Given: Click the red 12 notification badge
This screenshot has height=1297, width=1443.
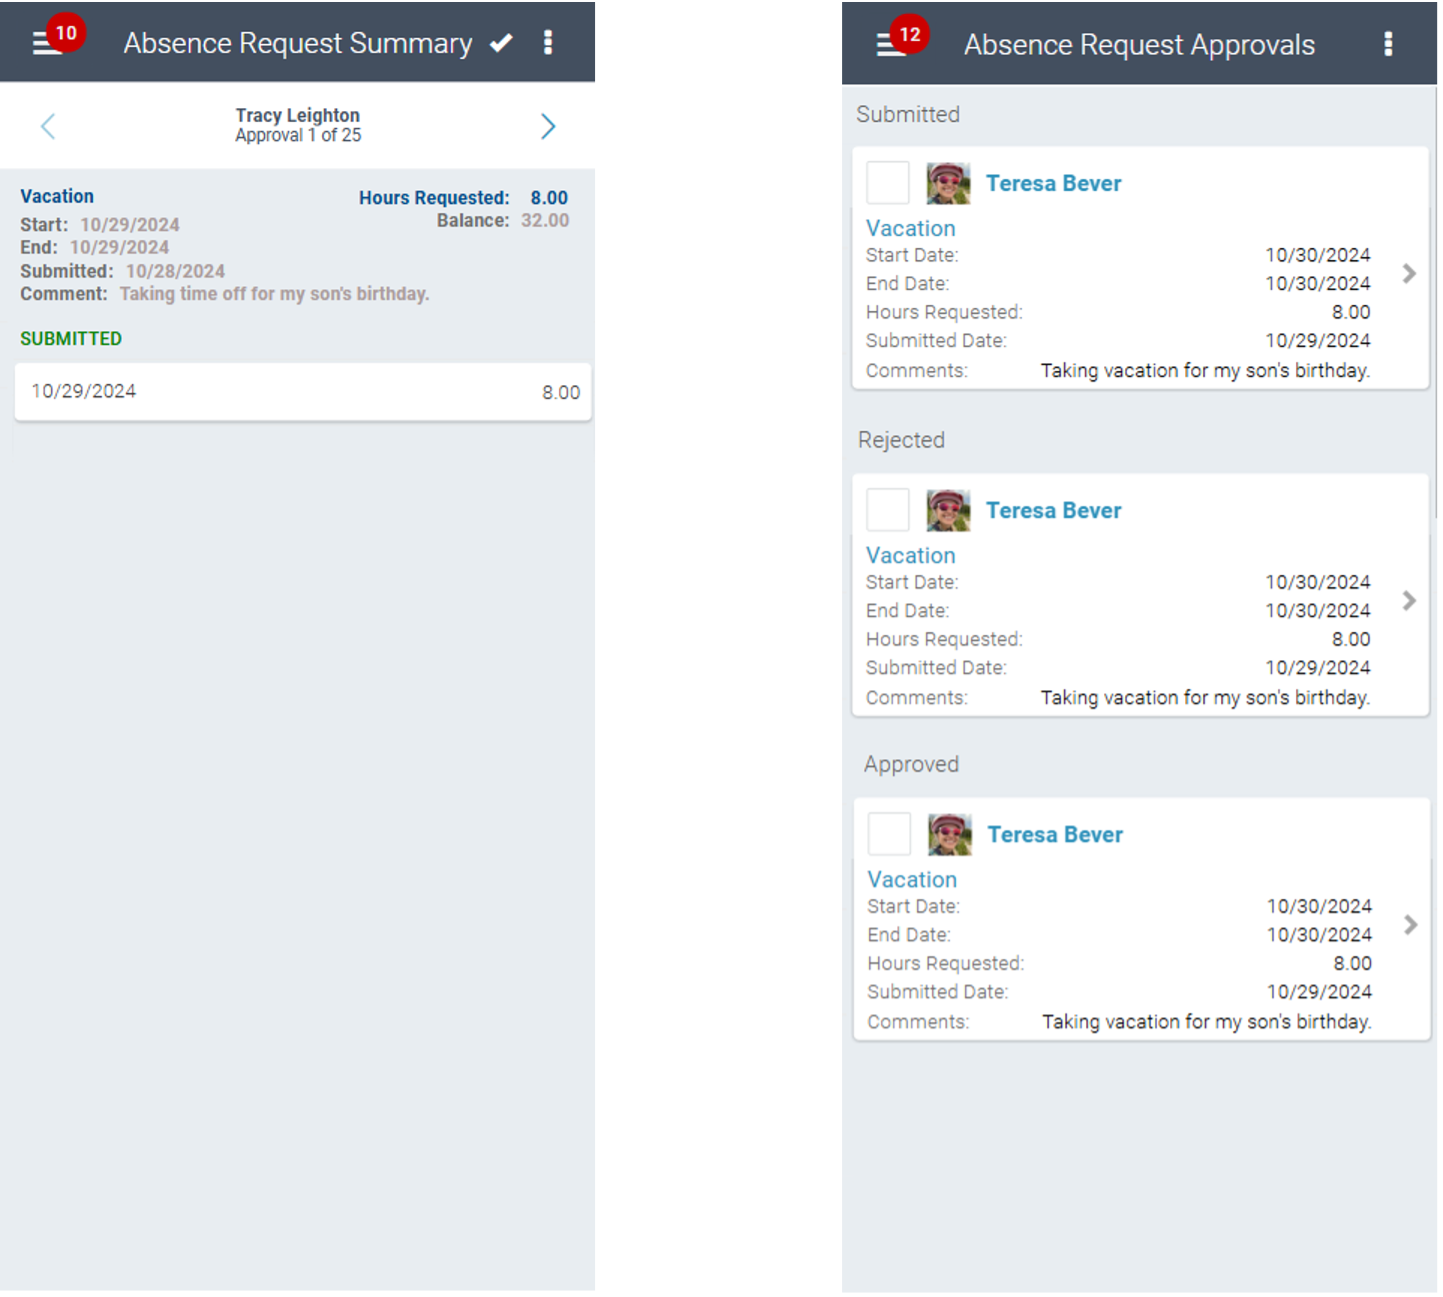Looking at the screenshot, I should (909, 35).
